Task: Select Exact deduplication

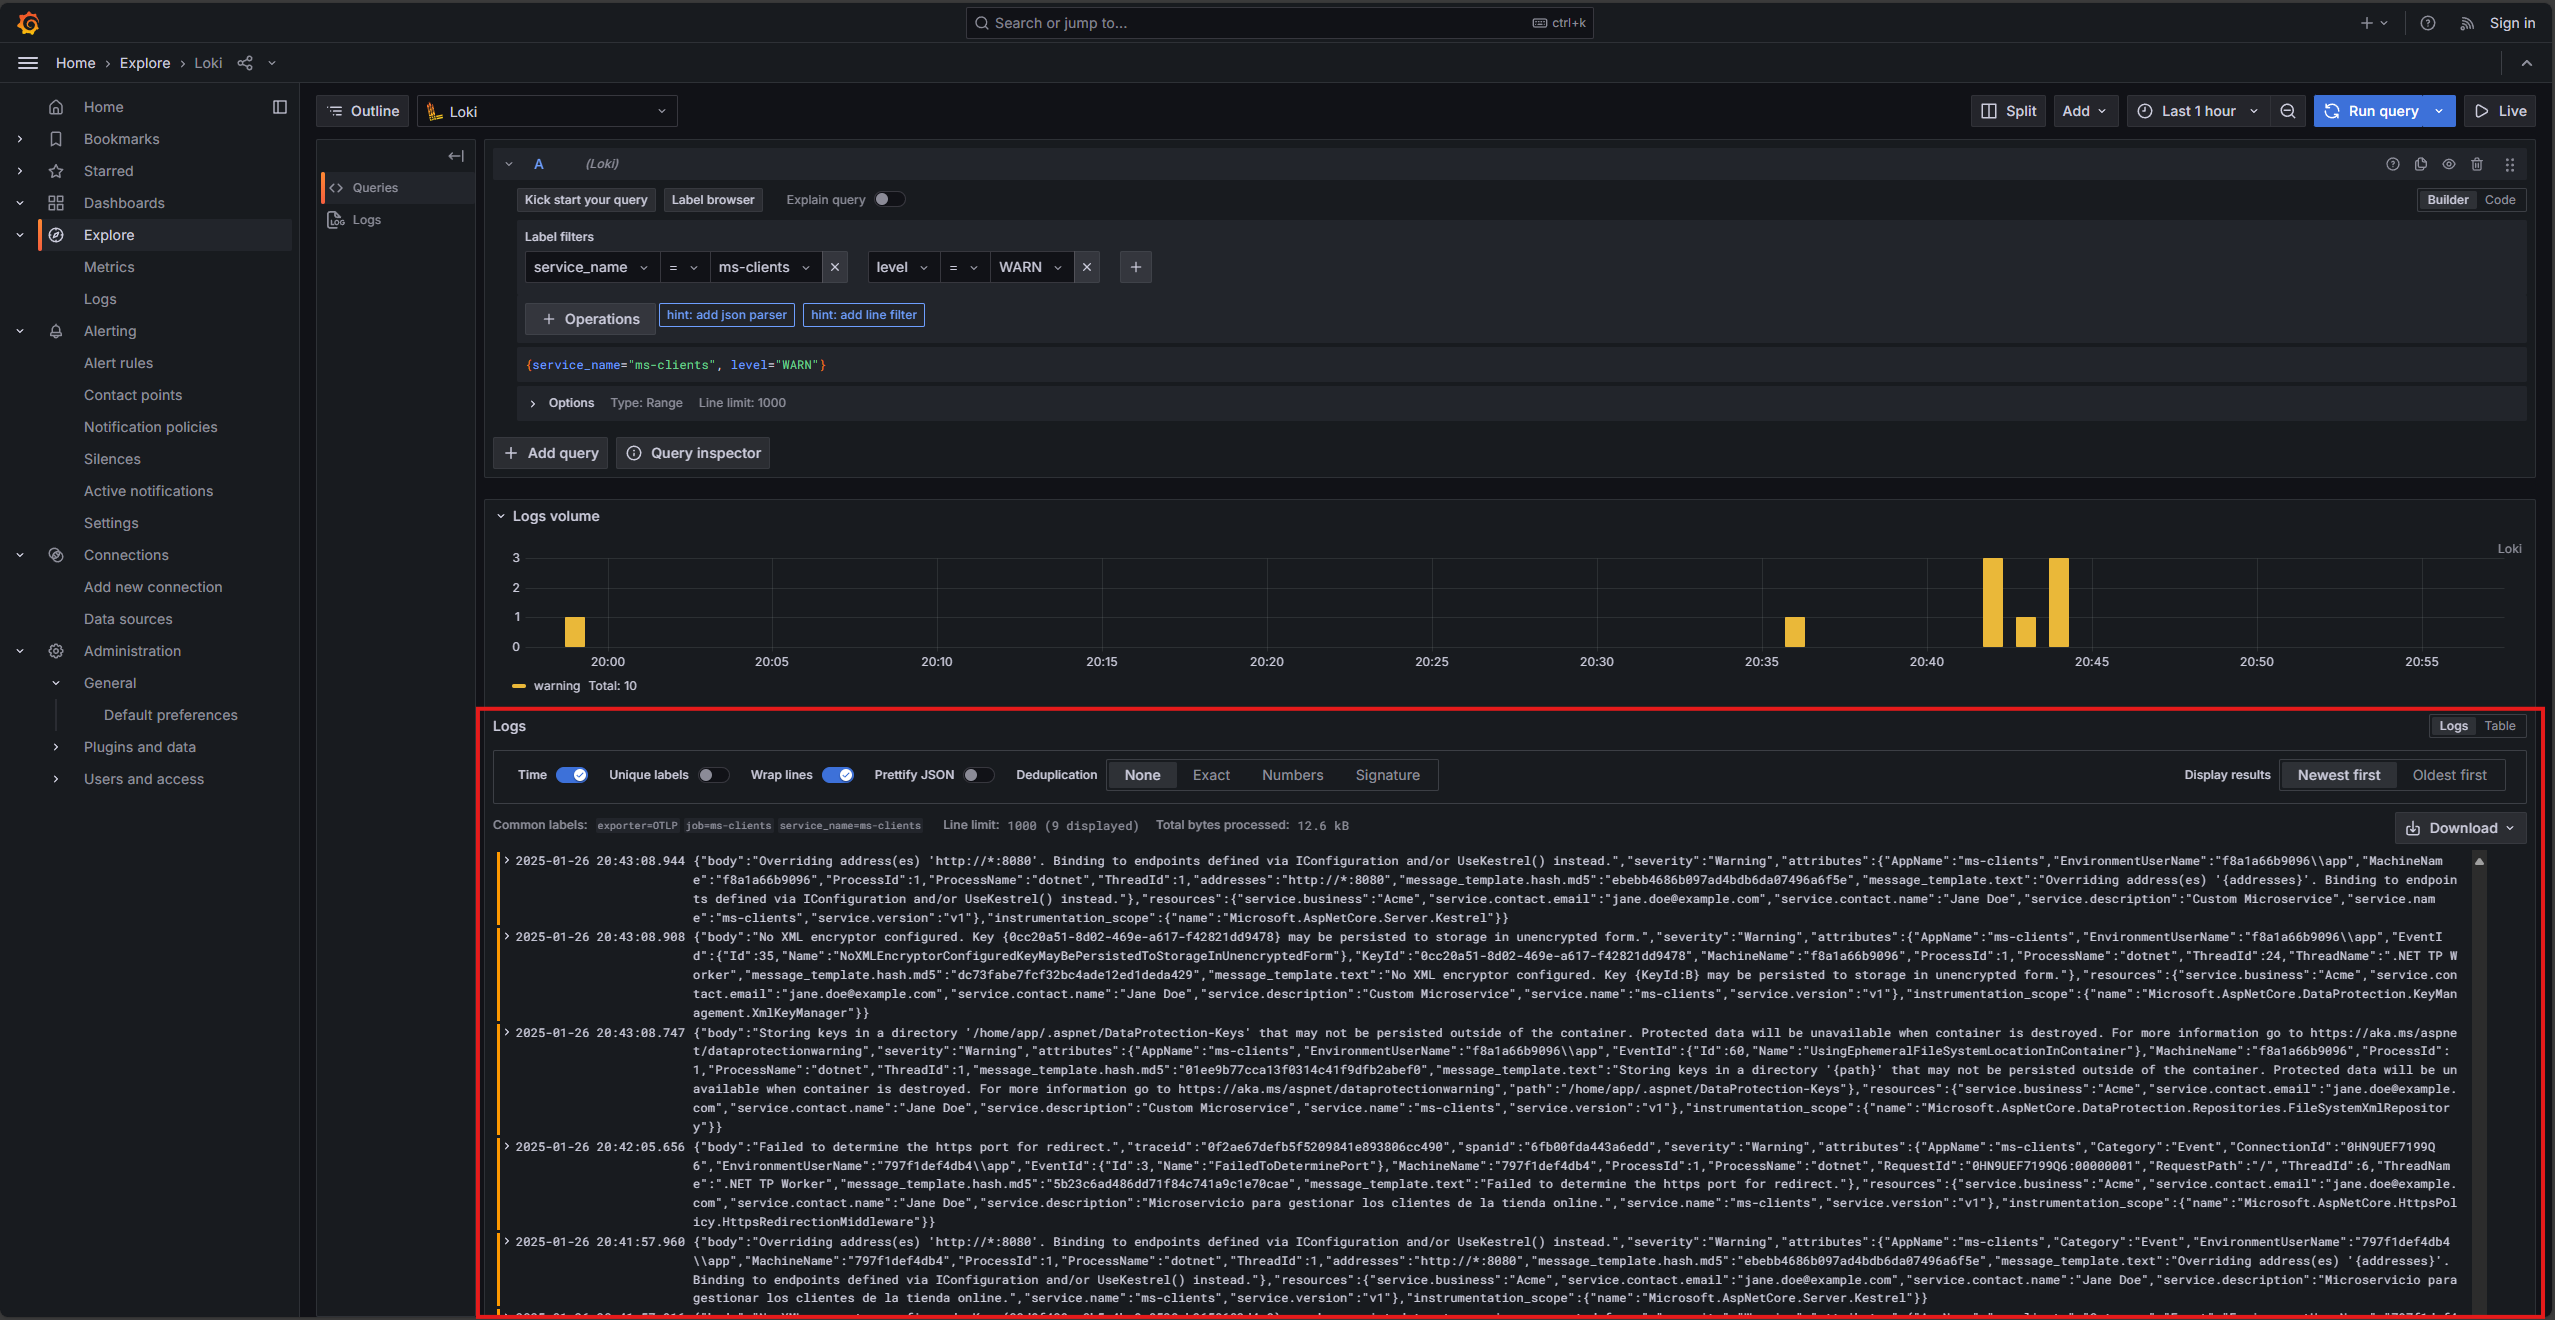Action: coord(1211,775)
